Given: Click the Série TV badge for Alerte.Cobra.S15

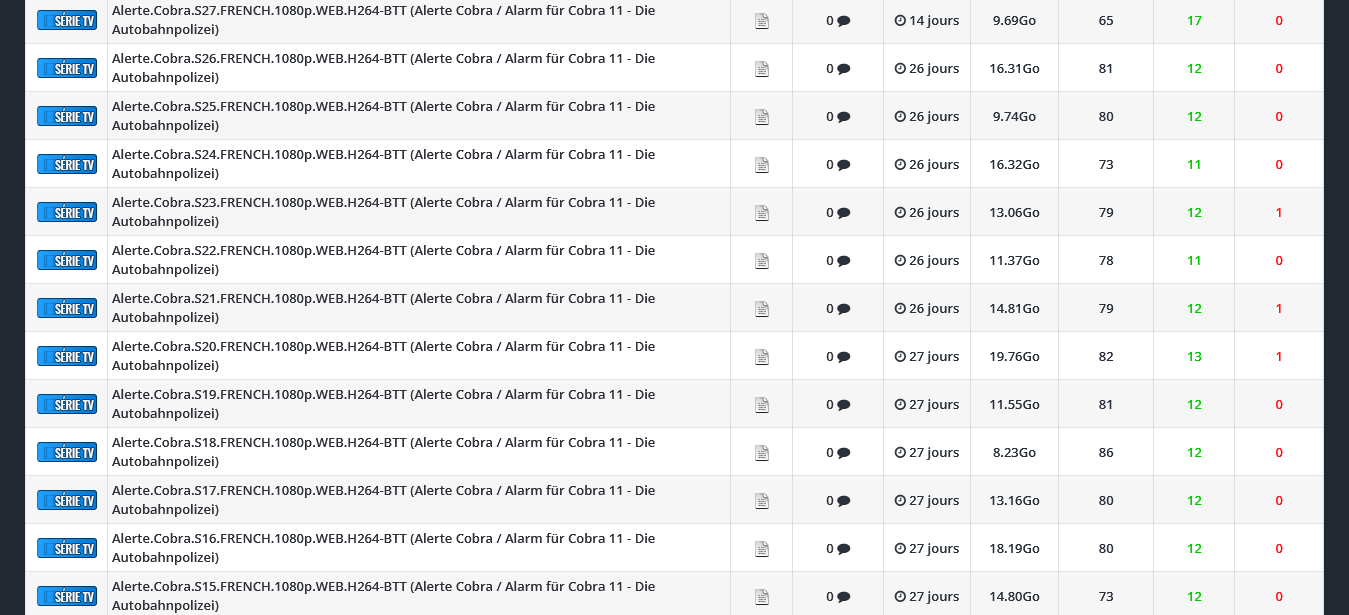Looking at the screenshot, I should 67,596.
